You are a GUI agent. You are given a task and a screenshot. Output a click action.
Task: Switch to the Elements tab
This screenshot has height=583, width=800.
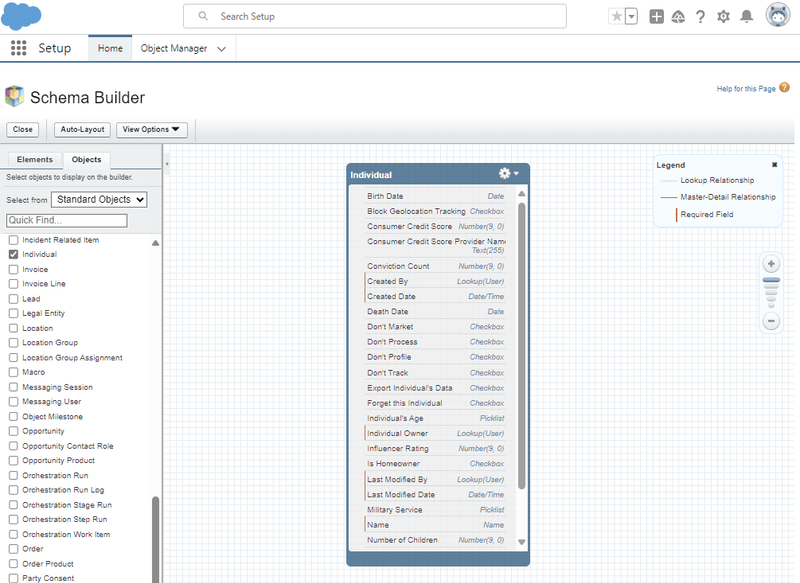click(35, 160)
